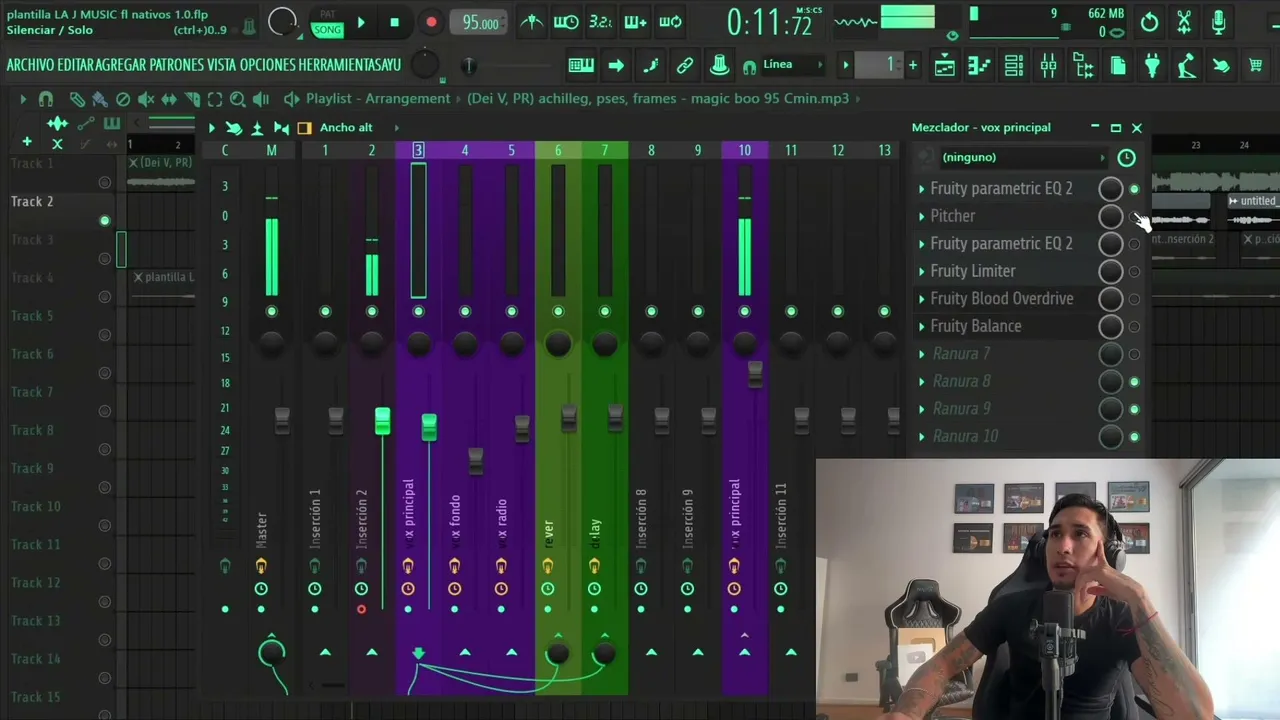
Task: Click the Master track volume fader
Action: (282, 421)
